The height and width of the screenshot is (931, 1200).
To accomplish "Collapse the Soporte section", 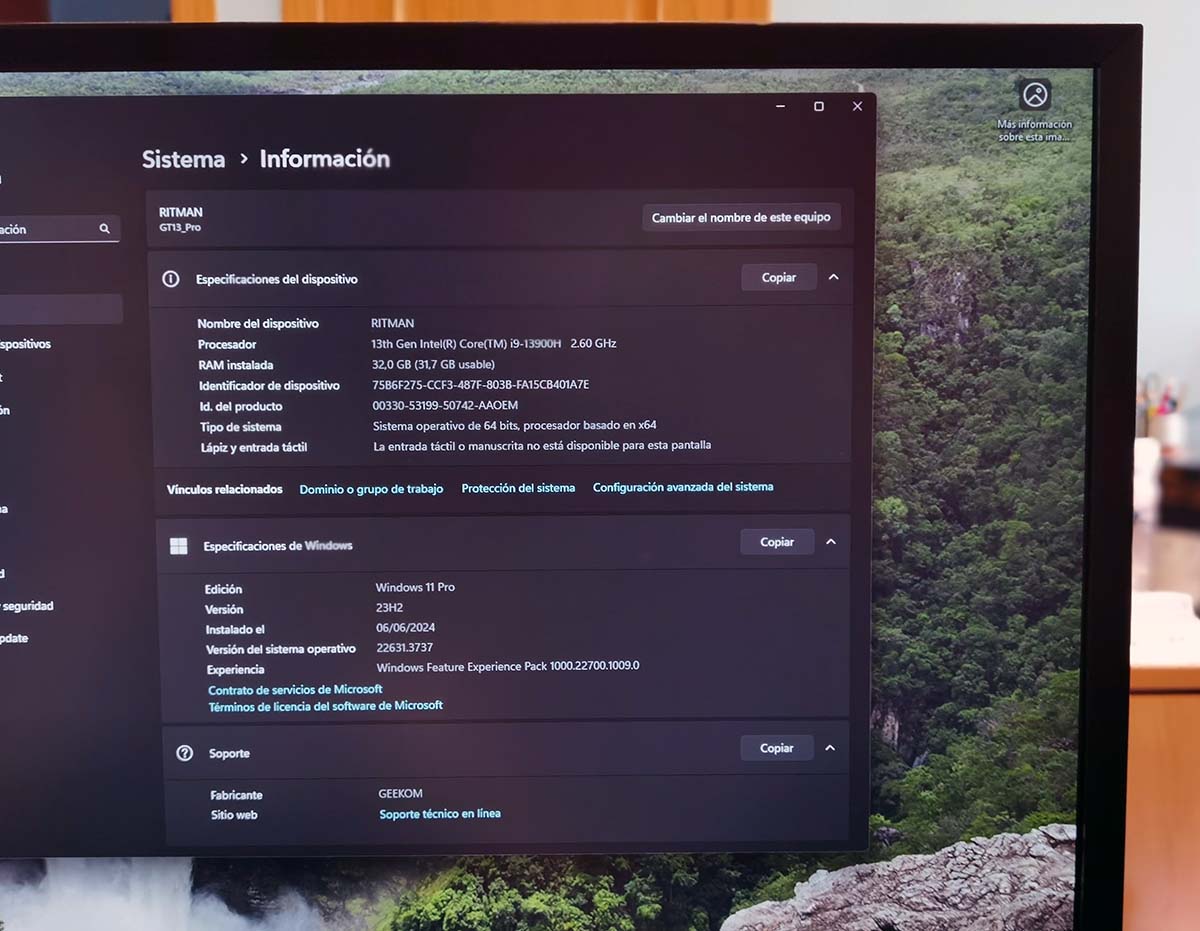I will point(830,748).
